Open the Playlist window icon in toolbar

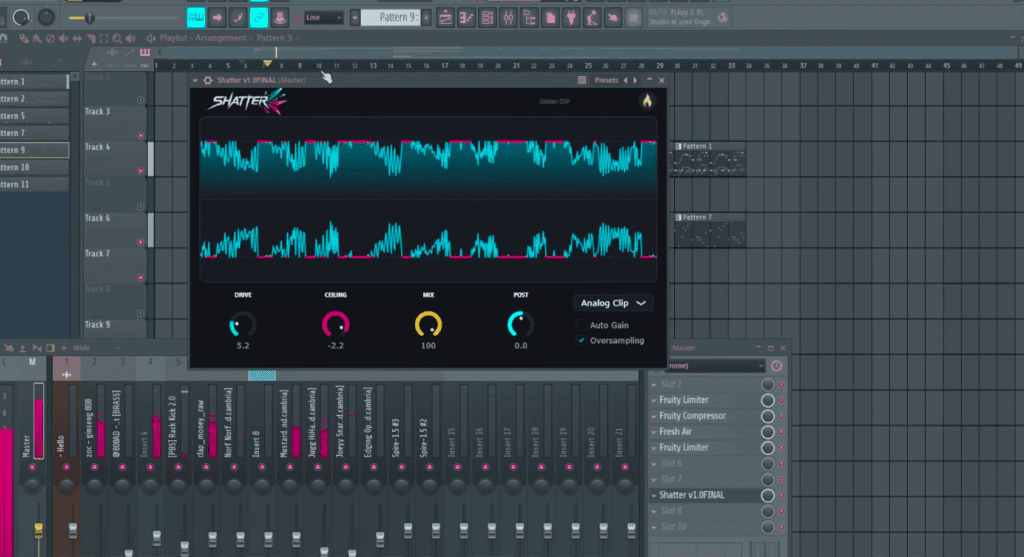[445, 18]
